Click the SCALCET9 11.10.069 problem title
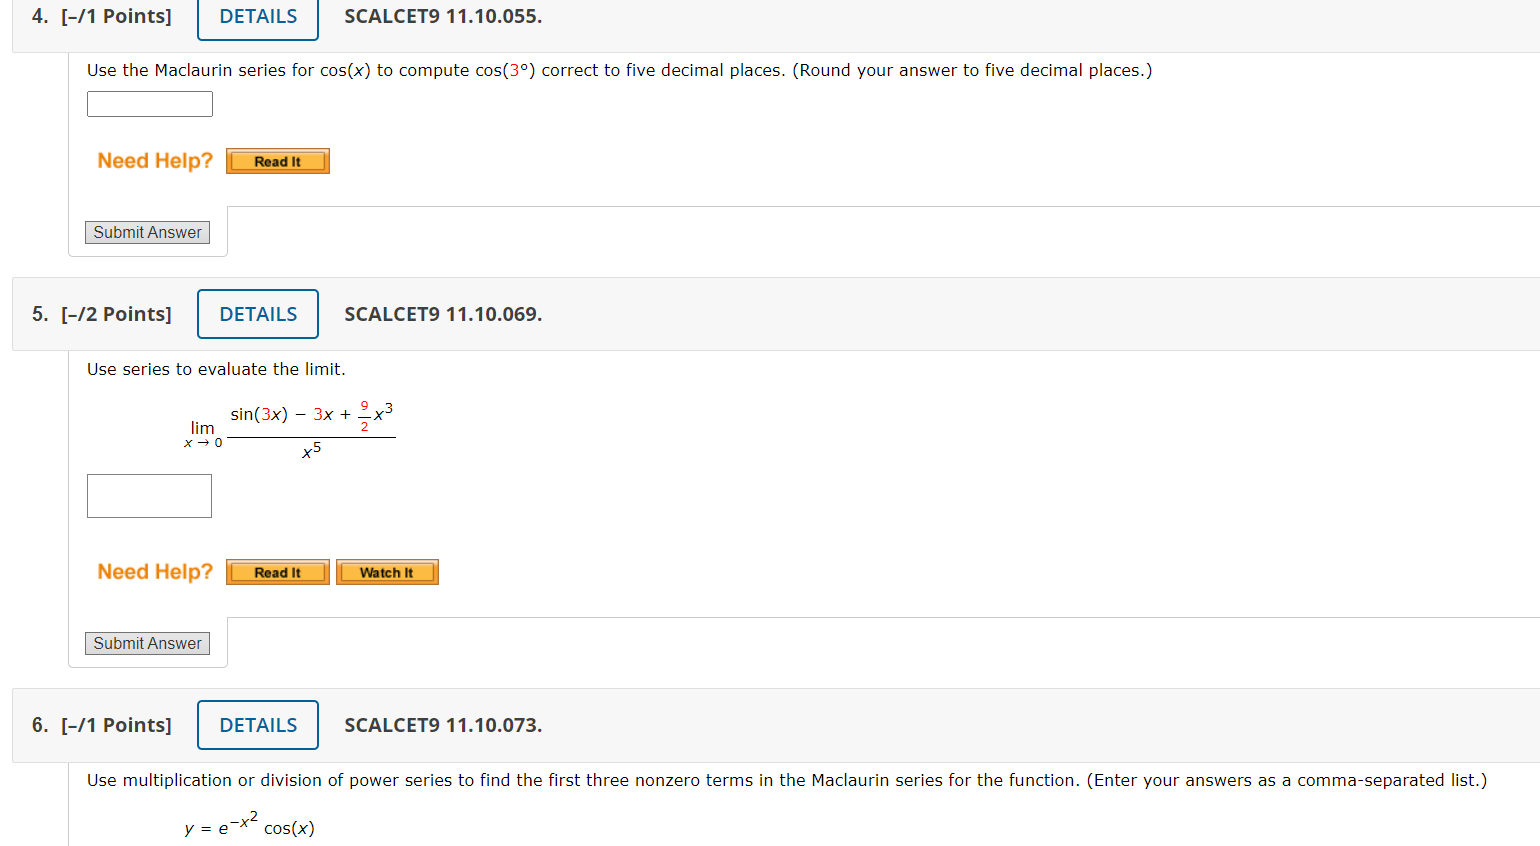This screenshot has width=1540, height=846. (442, 314)
